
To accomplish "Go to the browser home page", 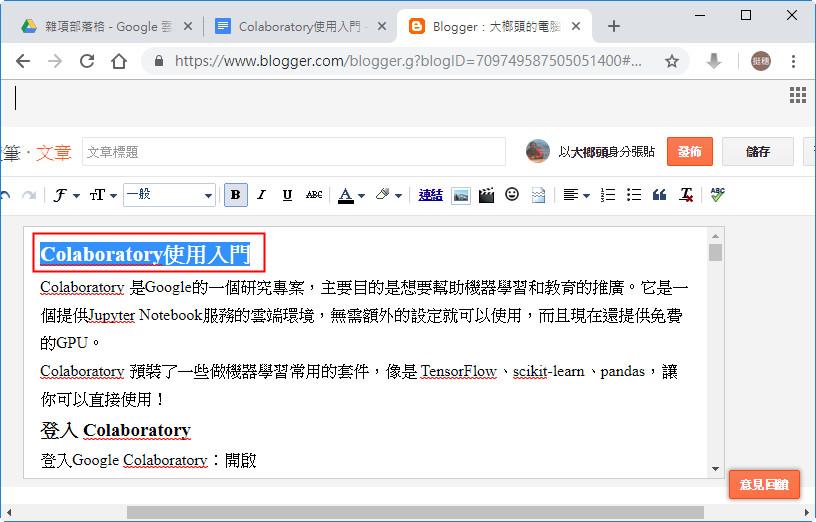I will tap(119, 61).
